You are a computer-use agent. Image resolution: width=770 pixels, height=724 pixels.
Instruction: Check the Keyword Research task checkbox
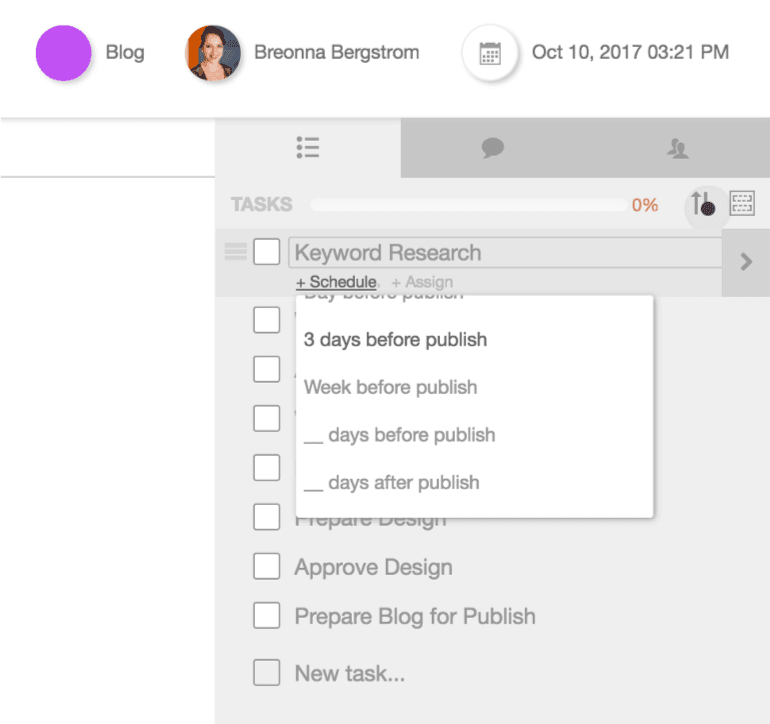266,253
